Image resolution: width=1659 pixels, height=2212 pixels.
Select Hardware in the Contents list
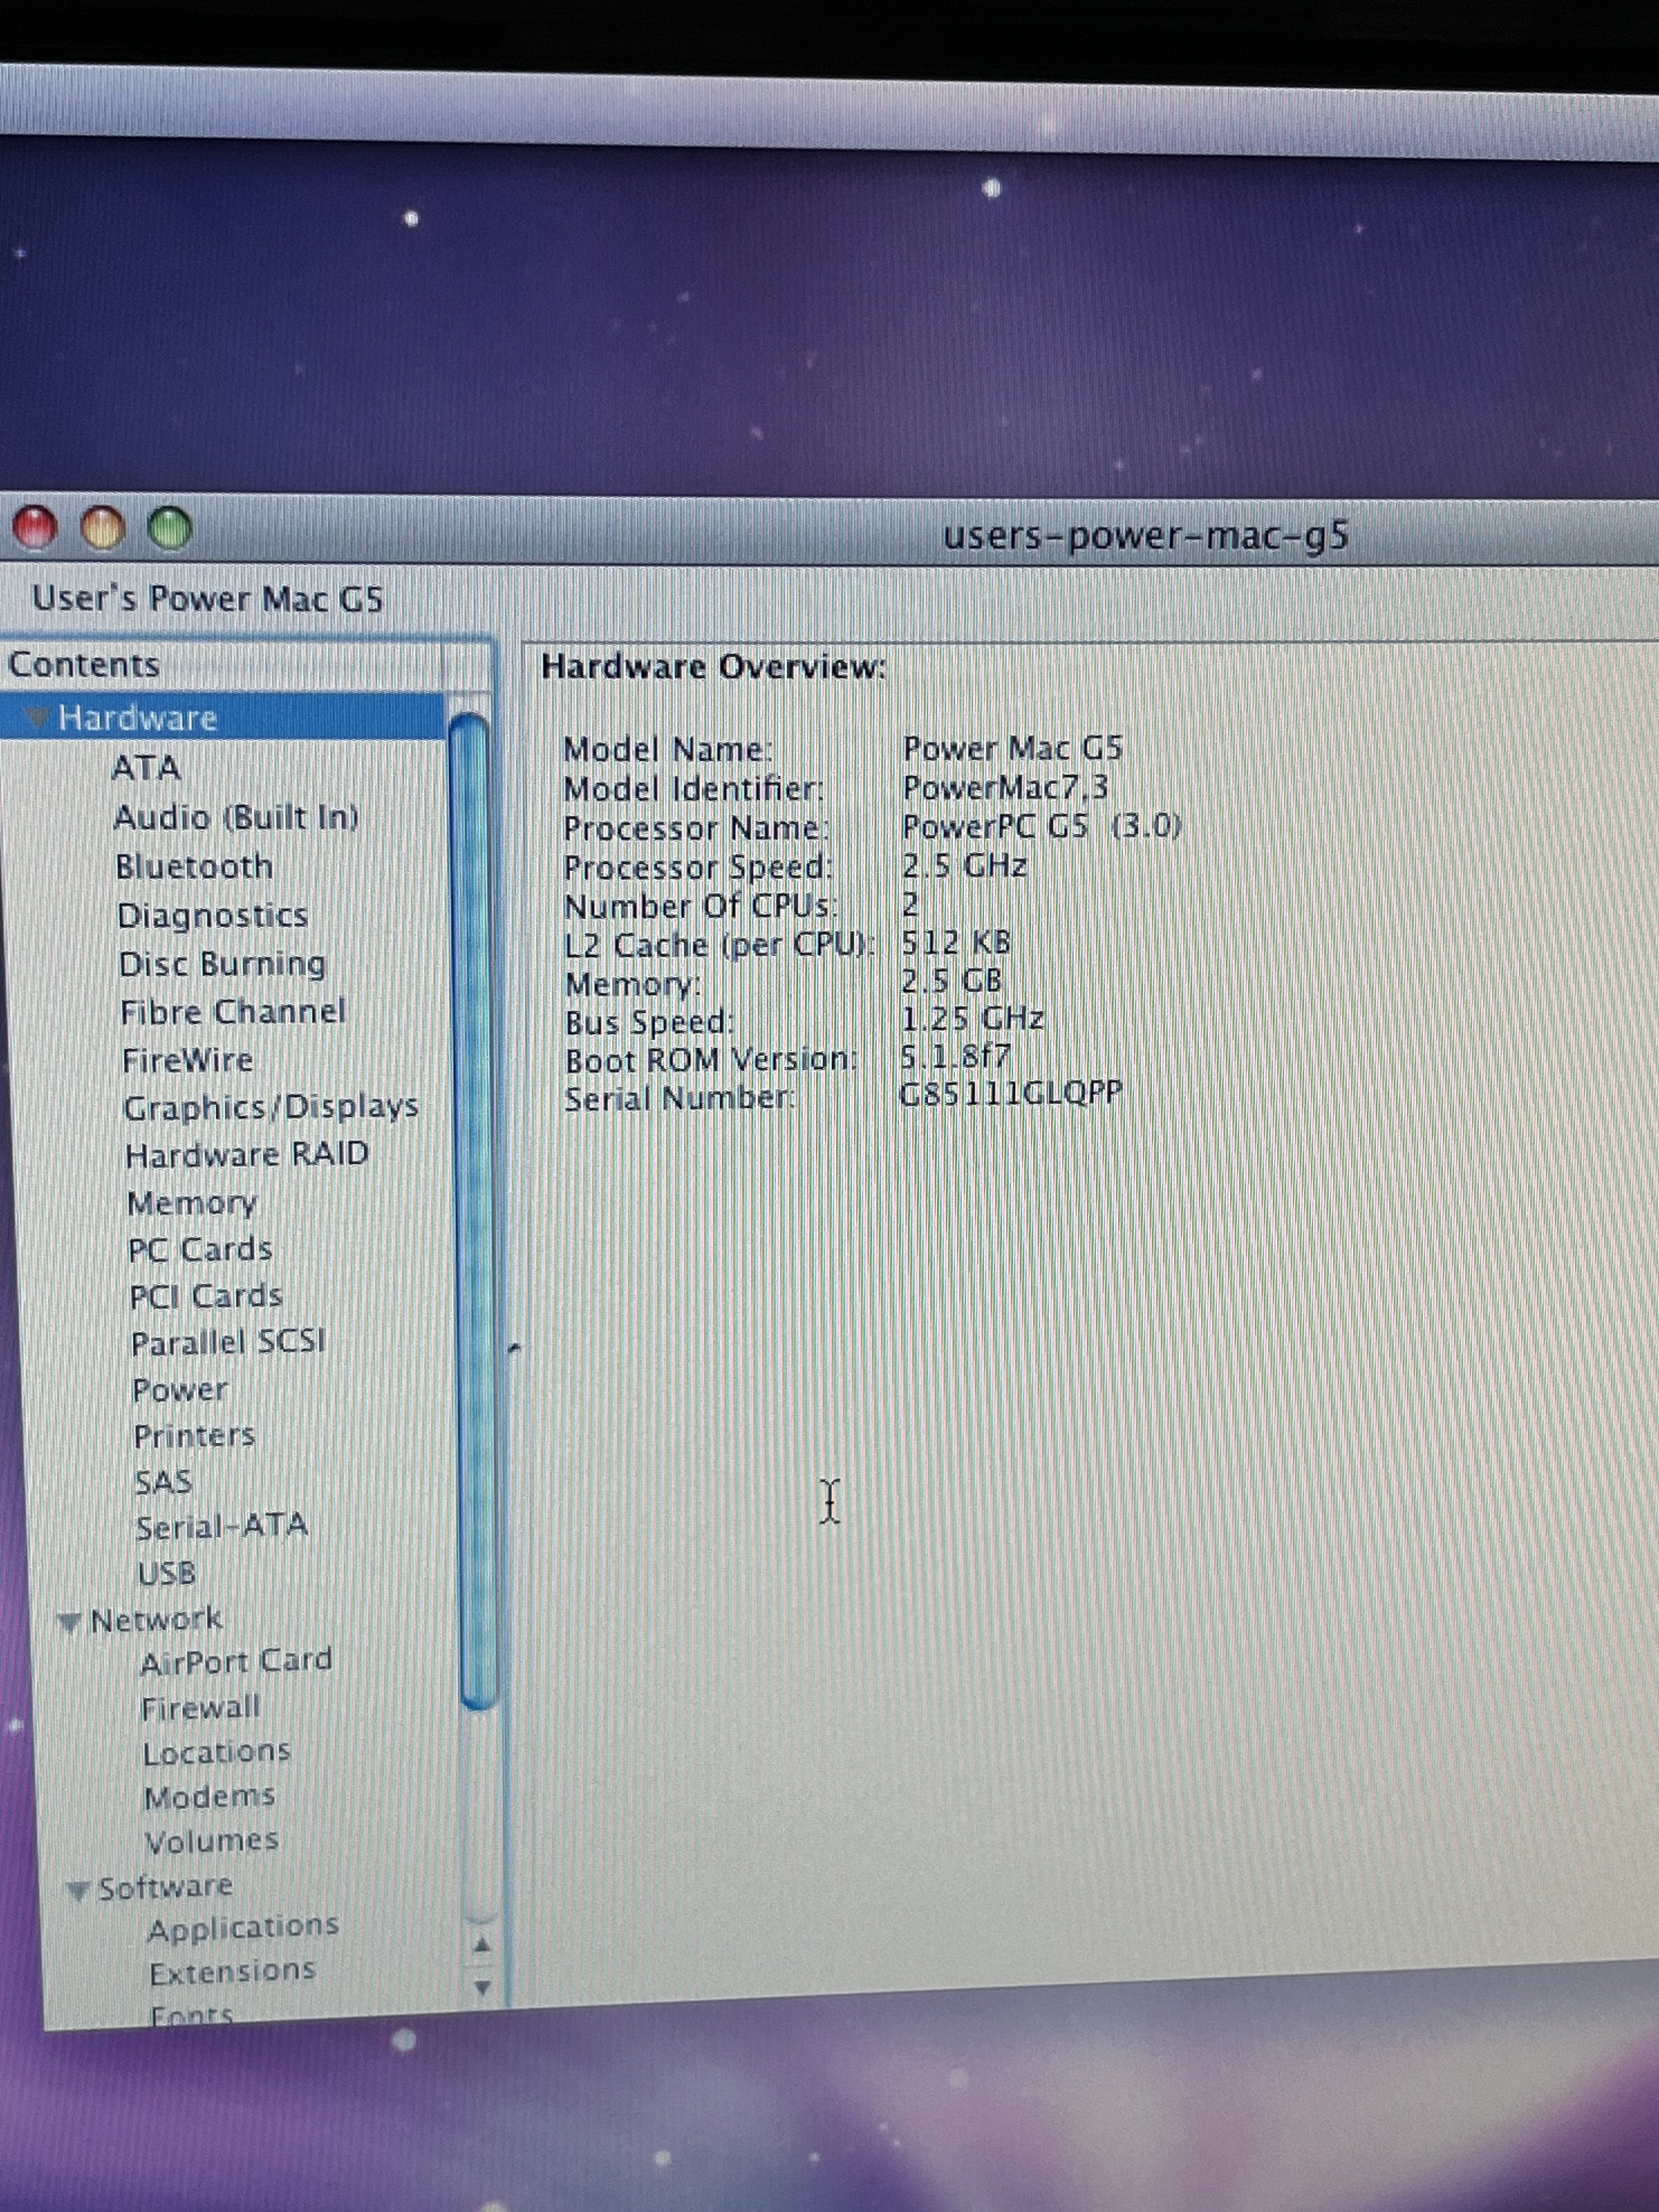(137, 718)
